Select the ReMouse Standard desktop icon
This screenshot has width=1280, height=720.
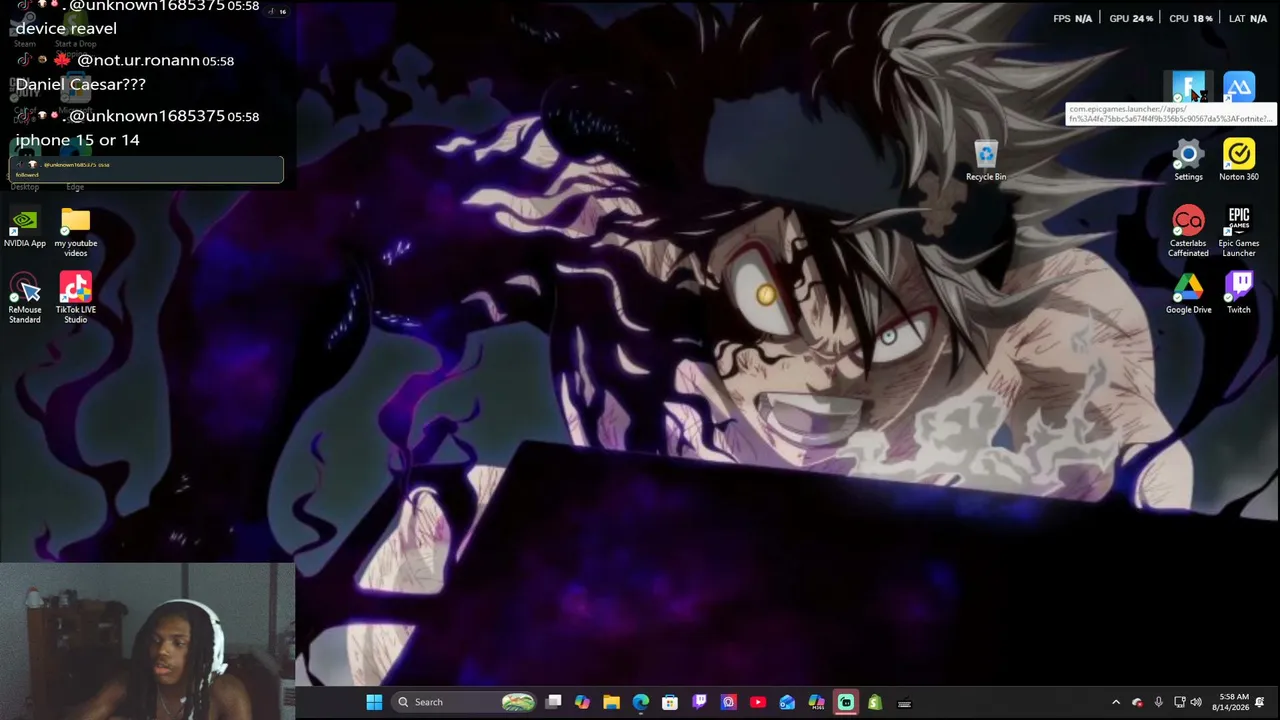click(25, 298)
